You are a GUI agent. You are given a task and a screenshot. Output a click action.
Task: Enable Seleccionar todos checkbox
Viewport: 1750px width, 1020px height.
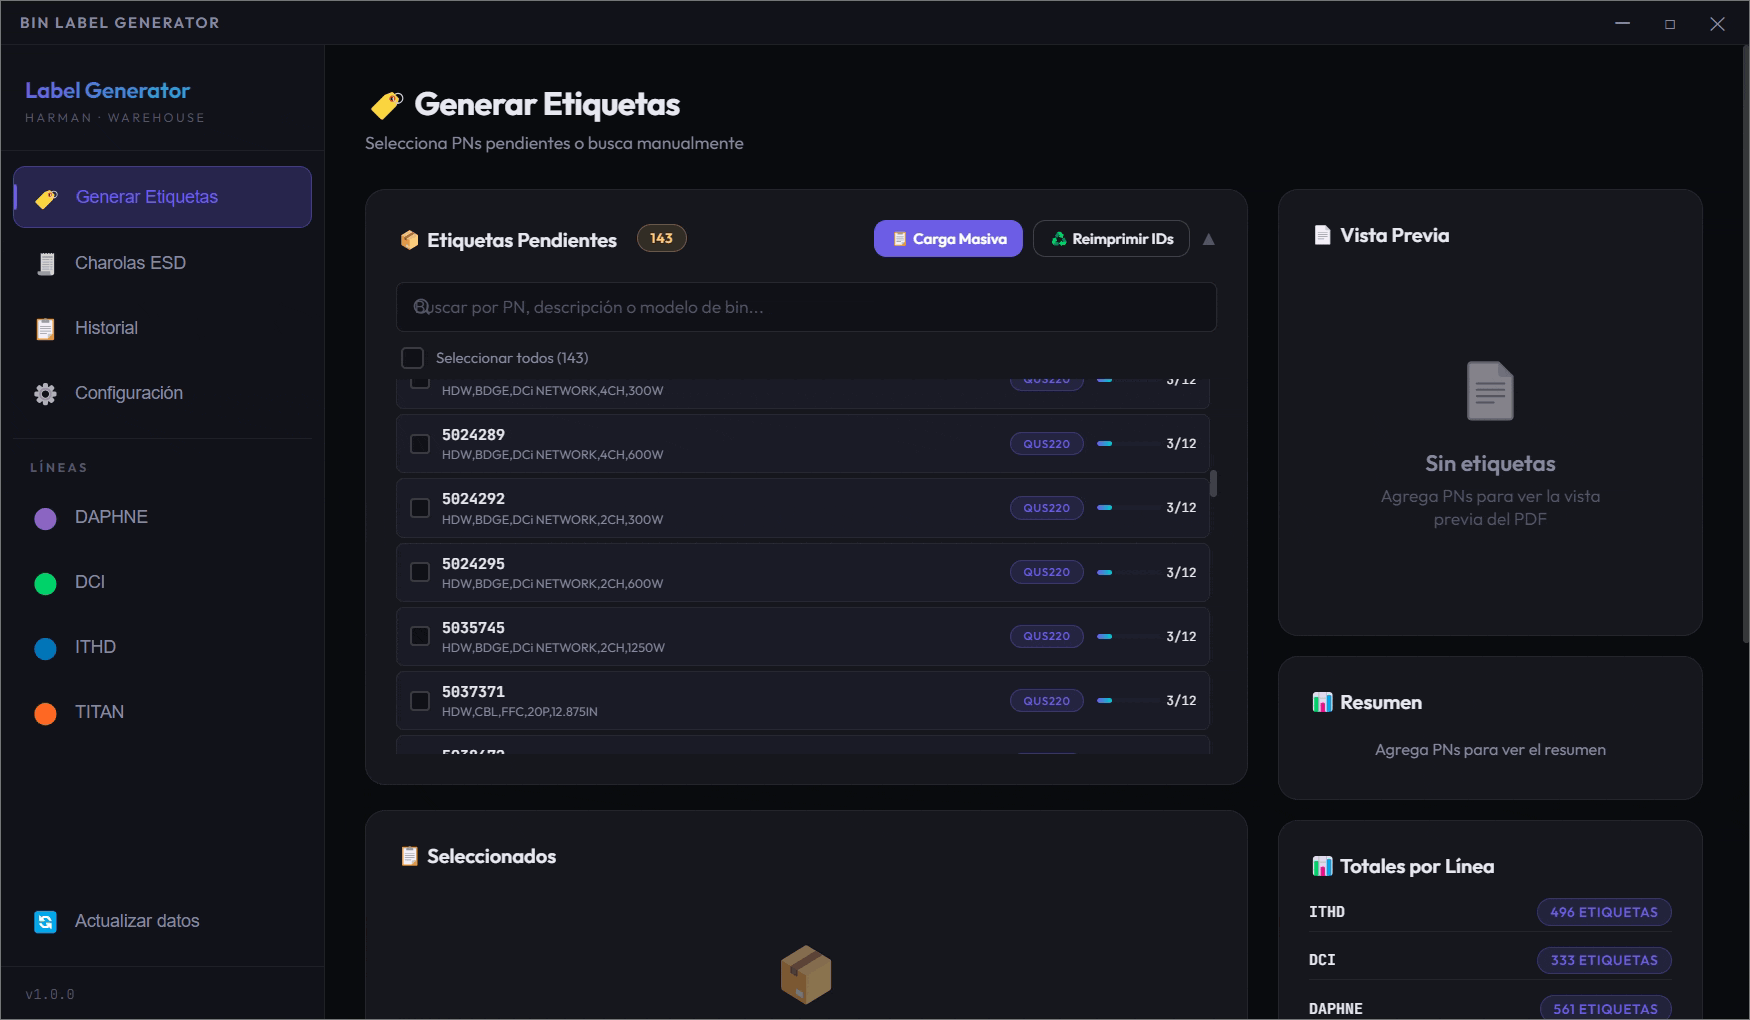pos(412,357)
